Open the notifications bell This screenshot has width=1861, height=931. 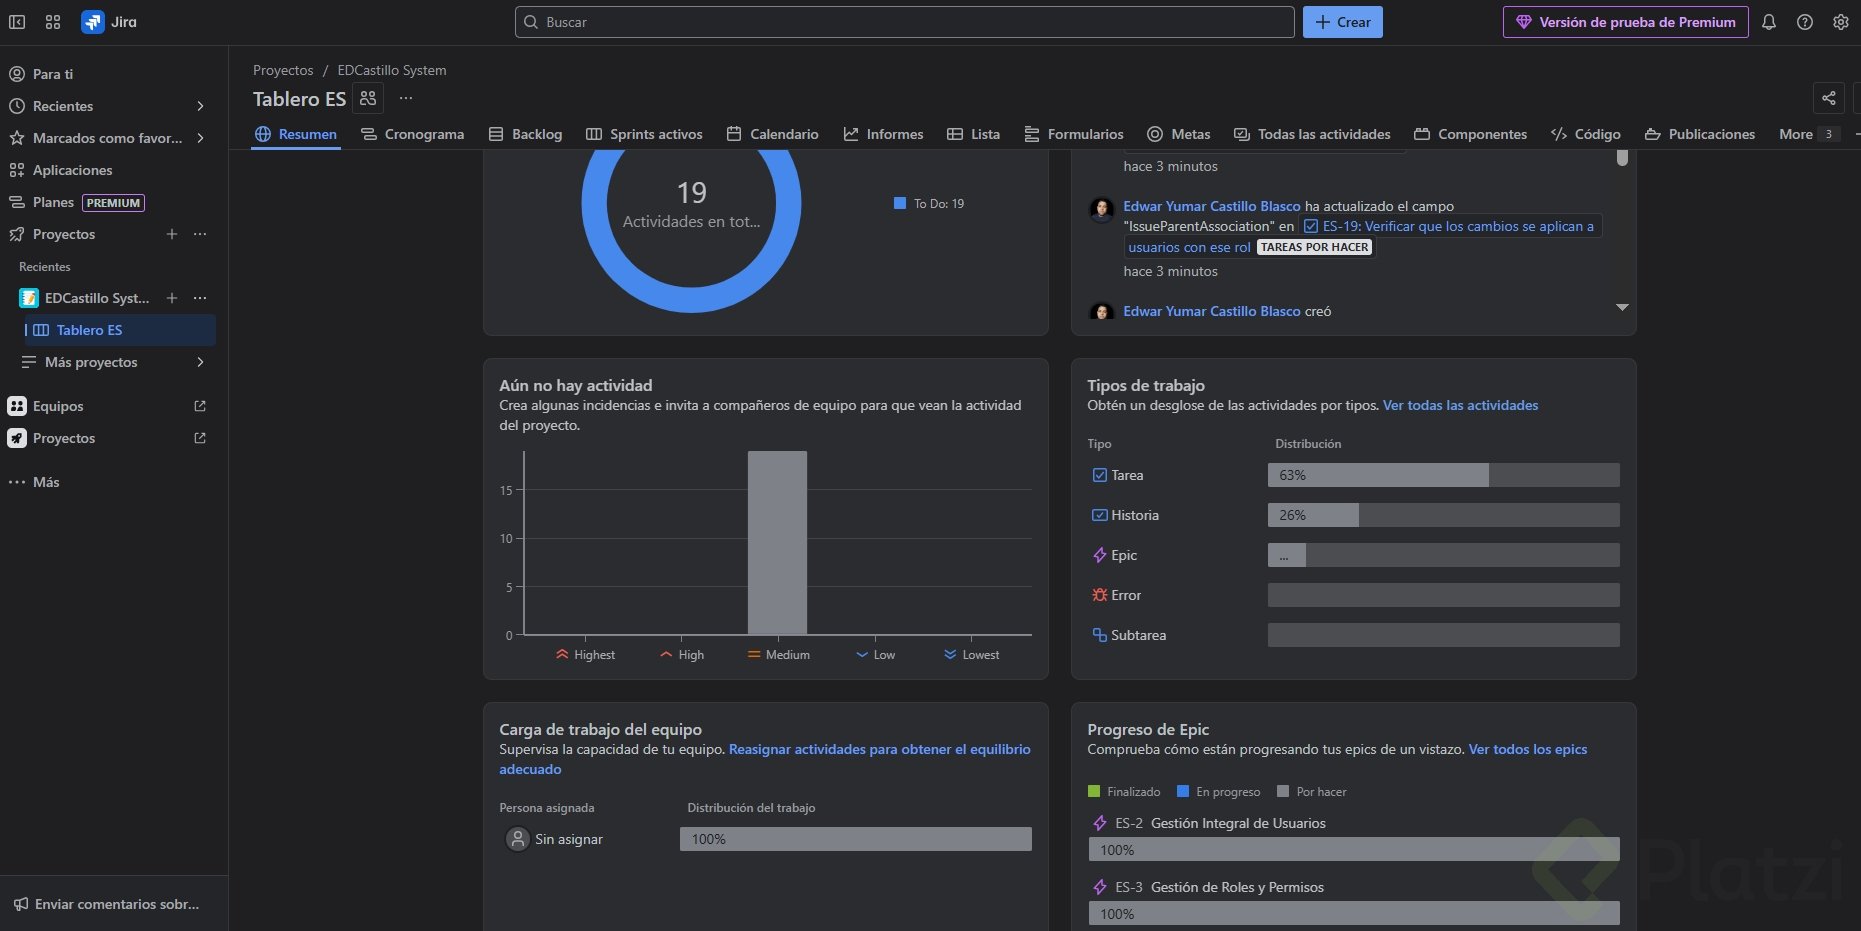click(1769, 22)
